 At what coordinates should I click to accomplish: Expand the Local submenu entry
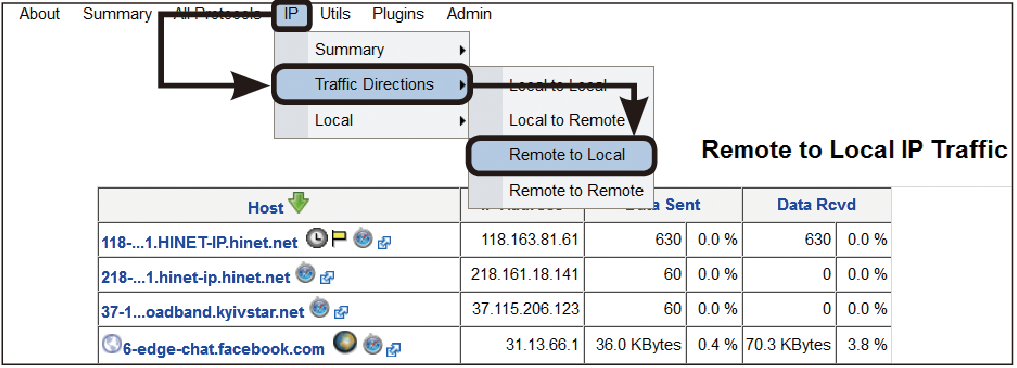(372, 121)
